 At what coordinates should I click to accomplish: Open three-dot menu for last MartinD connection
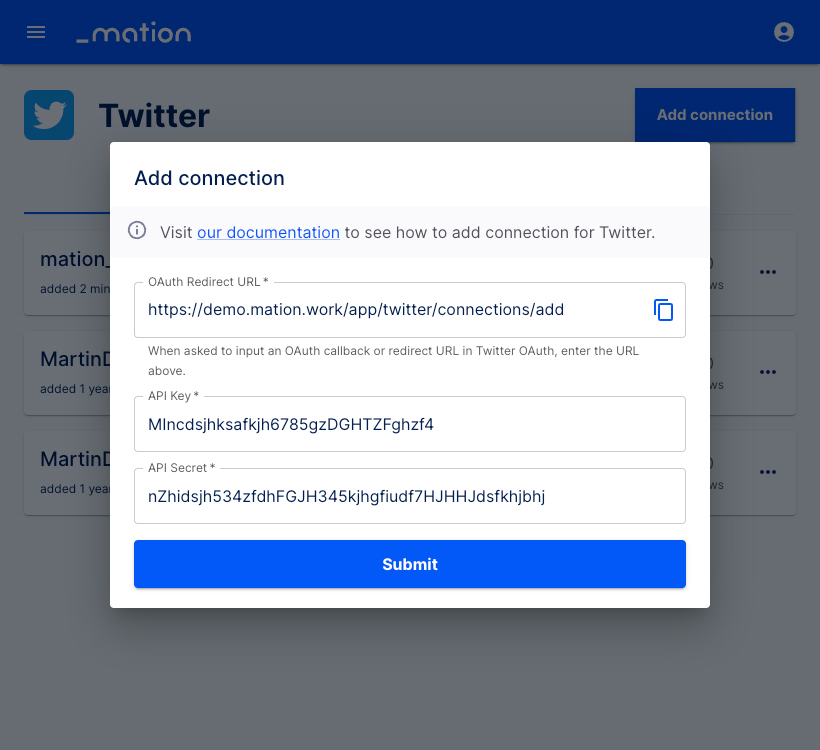coord(768,472)
